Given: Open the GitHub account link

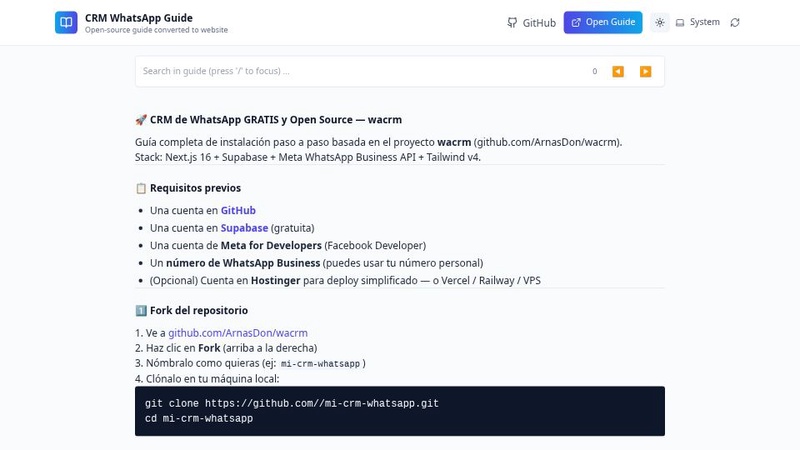Looking at the screenshot, I should click(238, 210).
